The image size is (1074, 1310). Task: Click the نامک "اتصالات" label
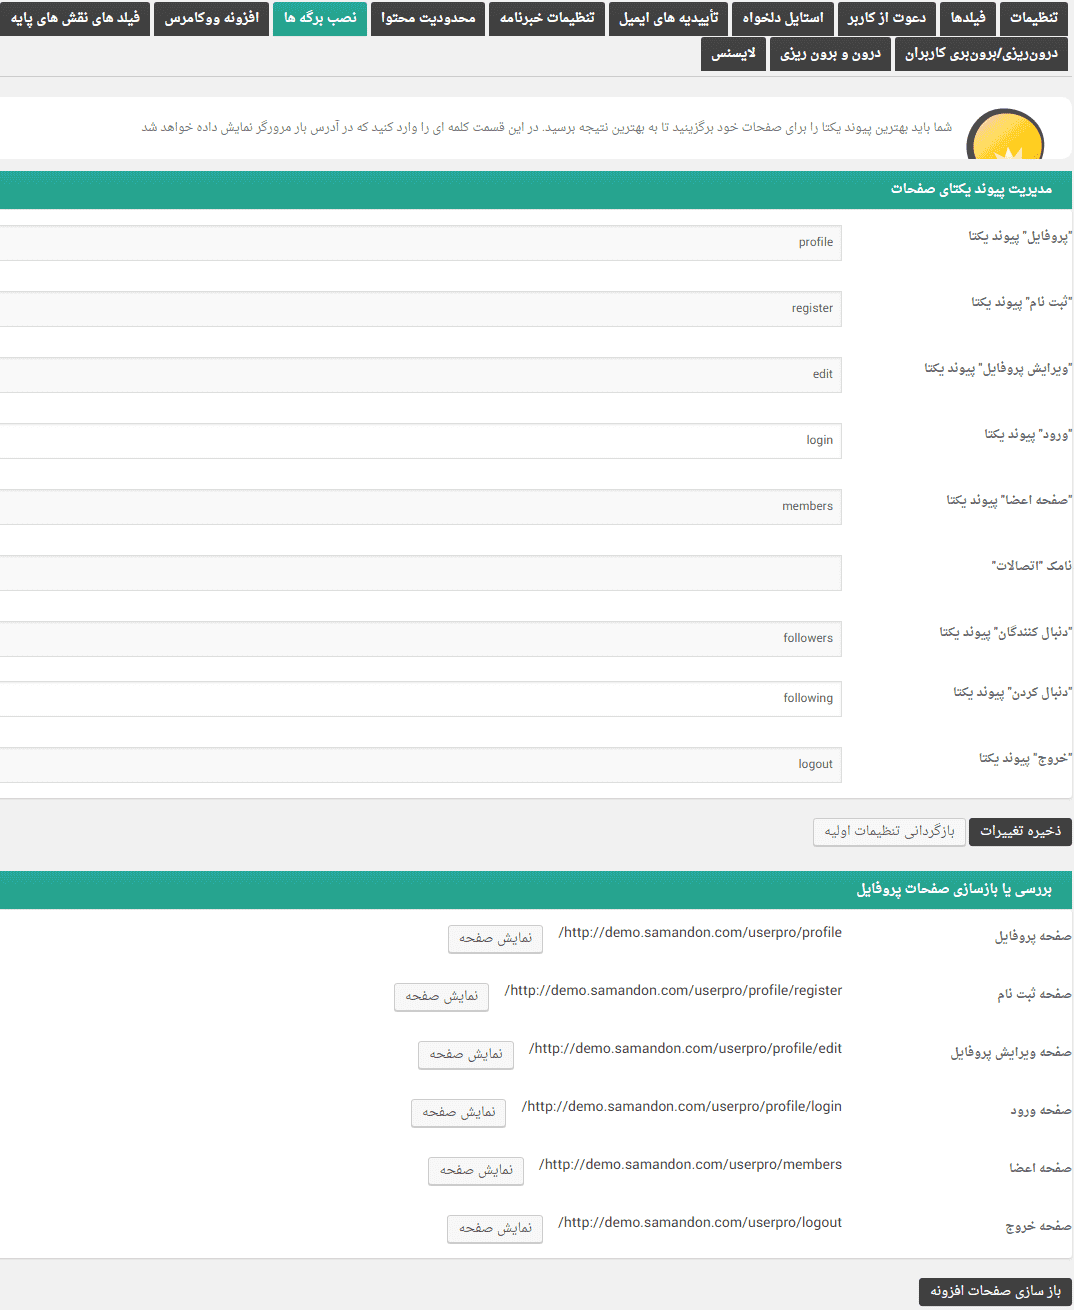point(1031,566)
